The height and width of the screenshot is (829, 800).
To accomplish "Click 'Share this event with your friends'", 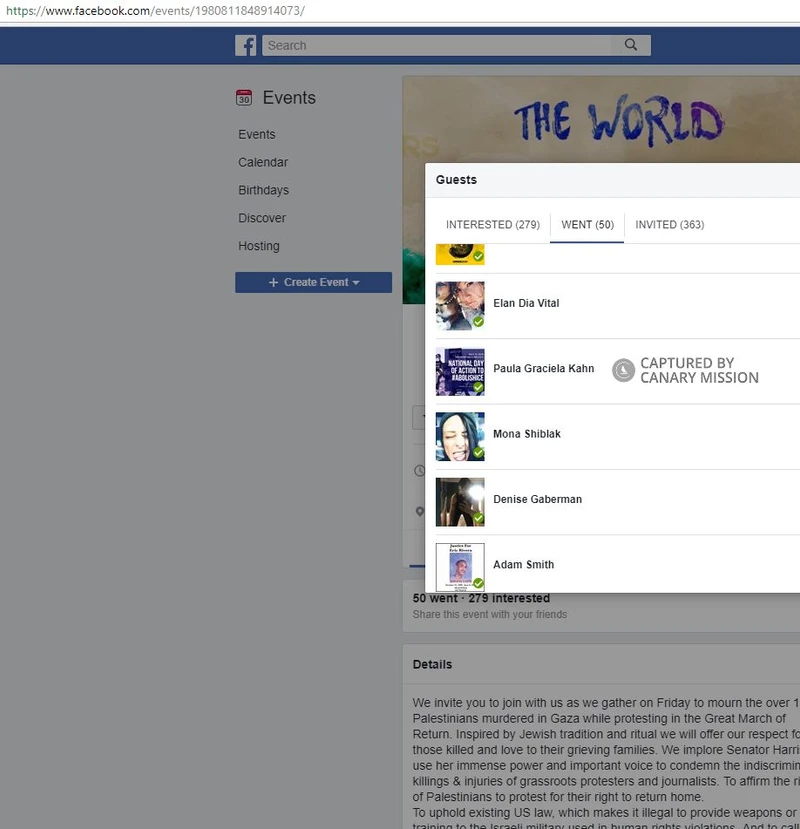I will [x=490, y=614].
